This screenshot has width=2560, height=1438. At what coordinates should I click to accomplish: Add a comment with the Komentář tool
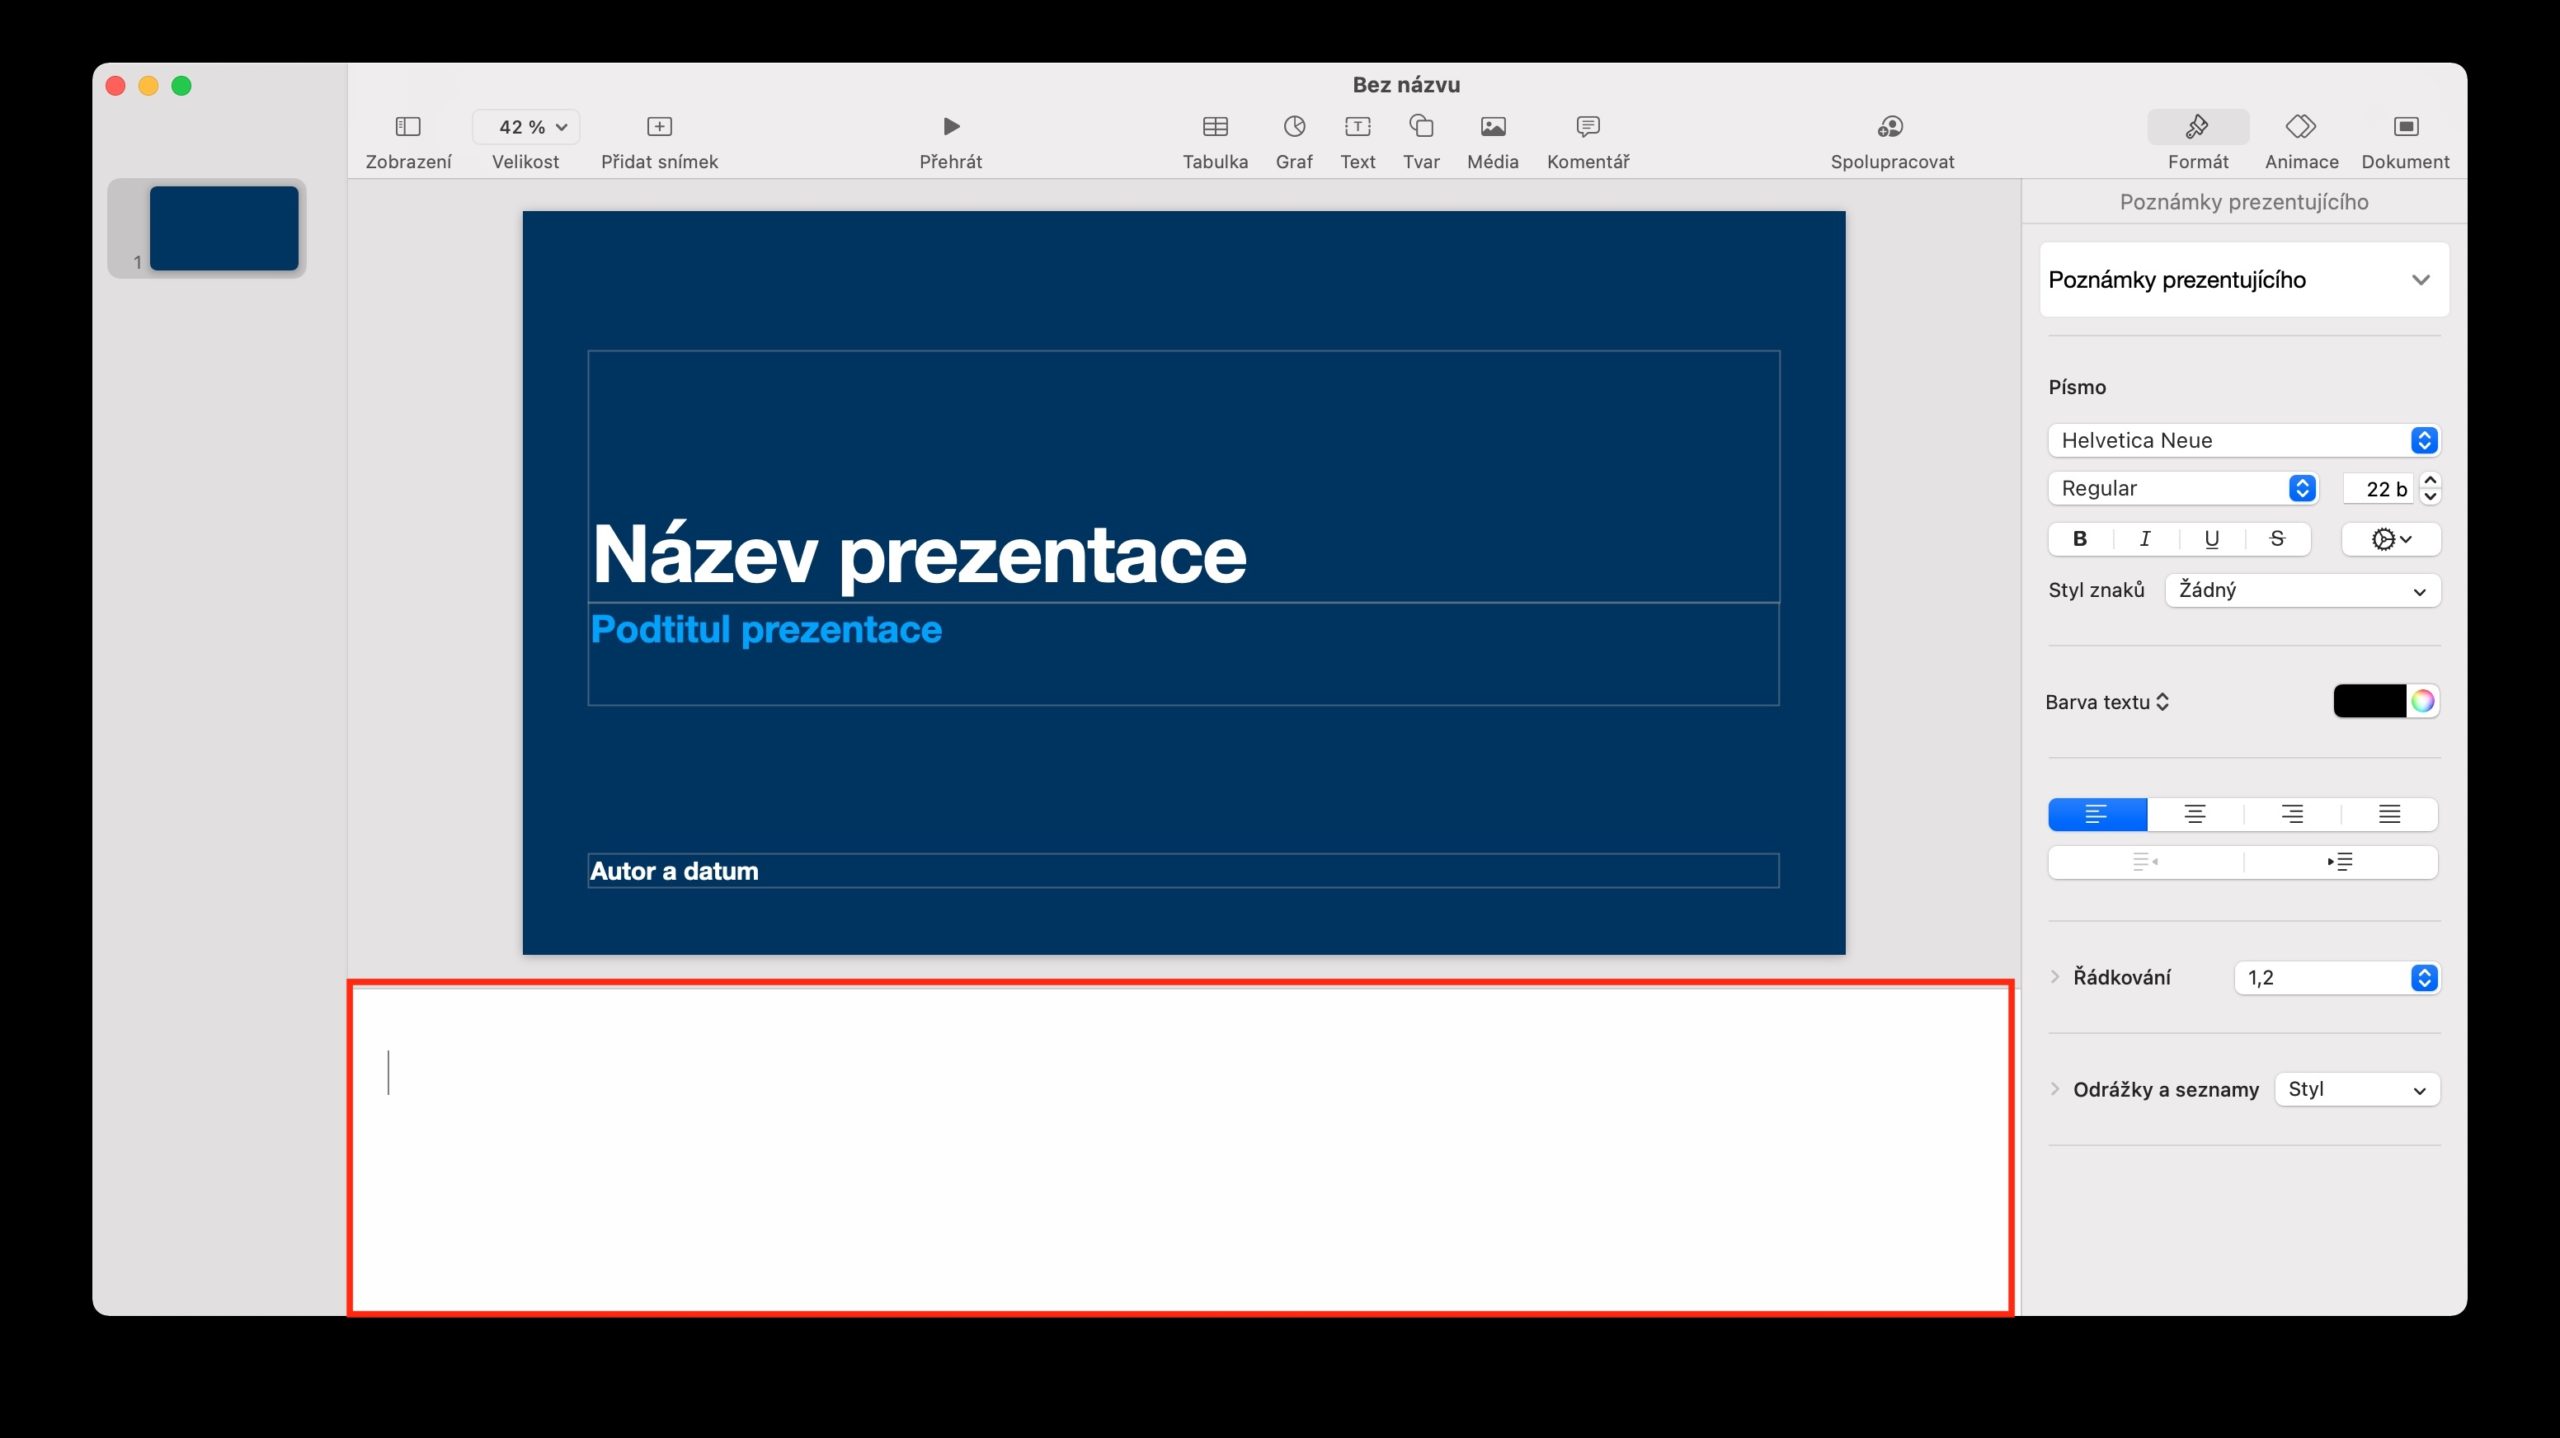1587,126
